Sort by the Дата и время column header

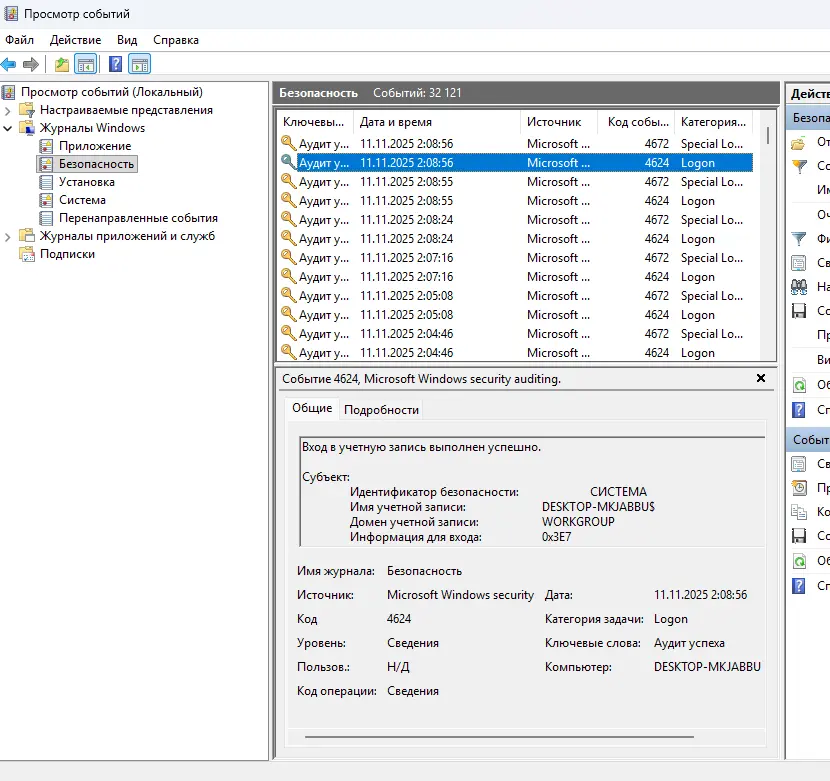[x=396, y=122]
